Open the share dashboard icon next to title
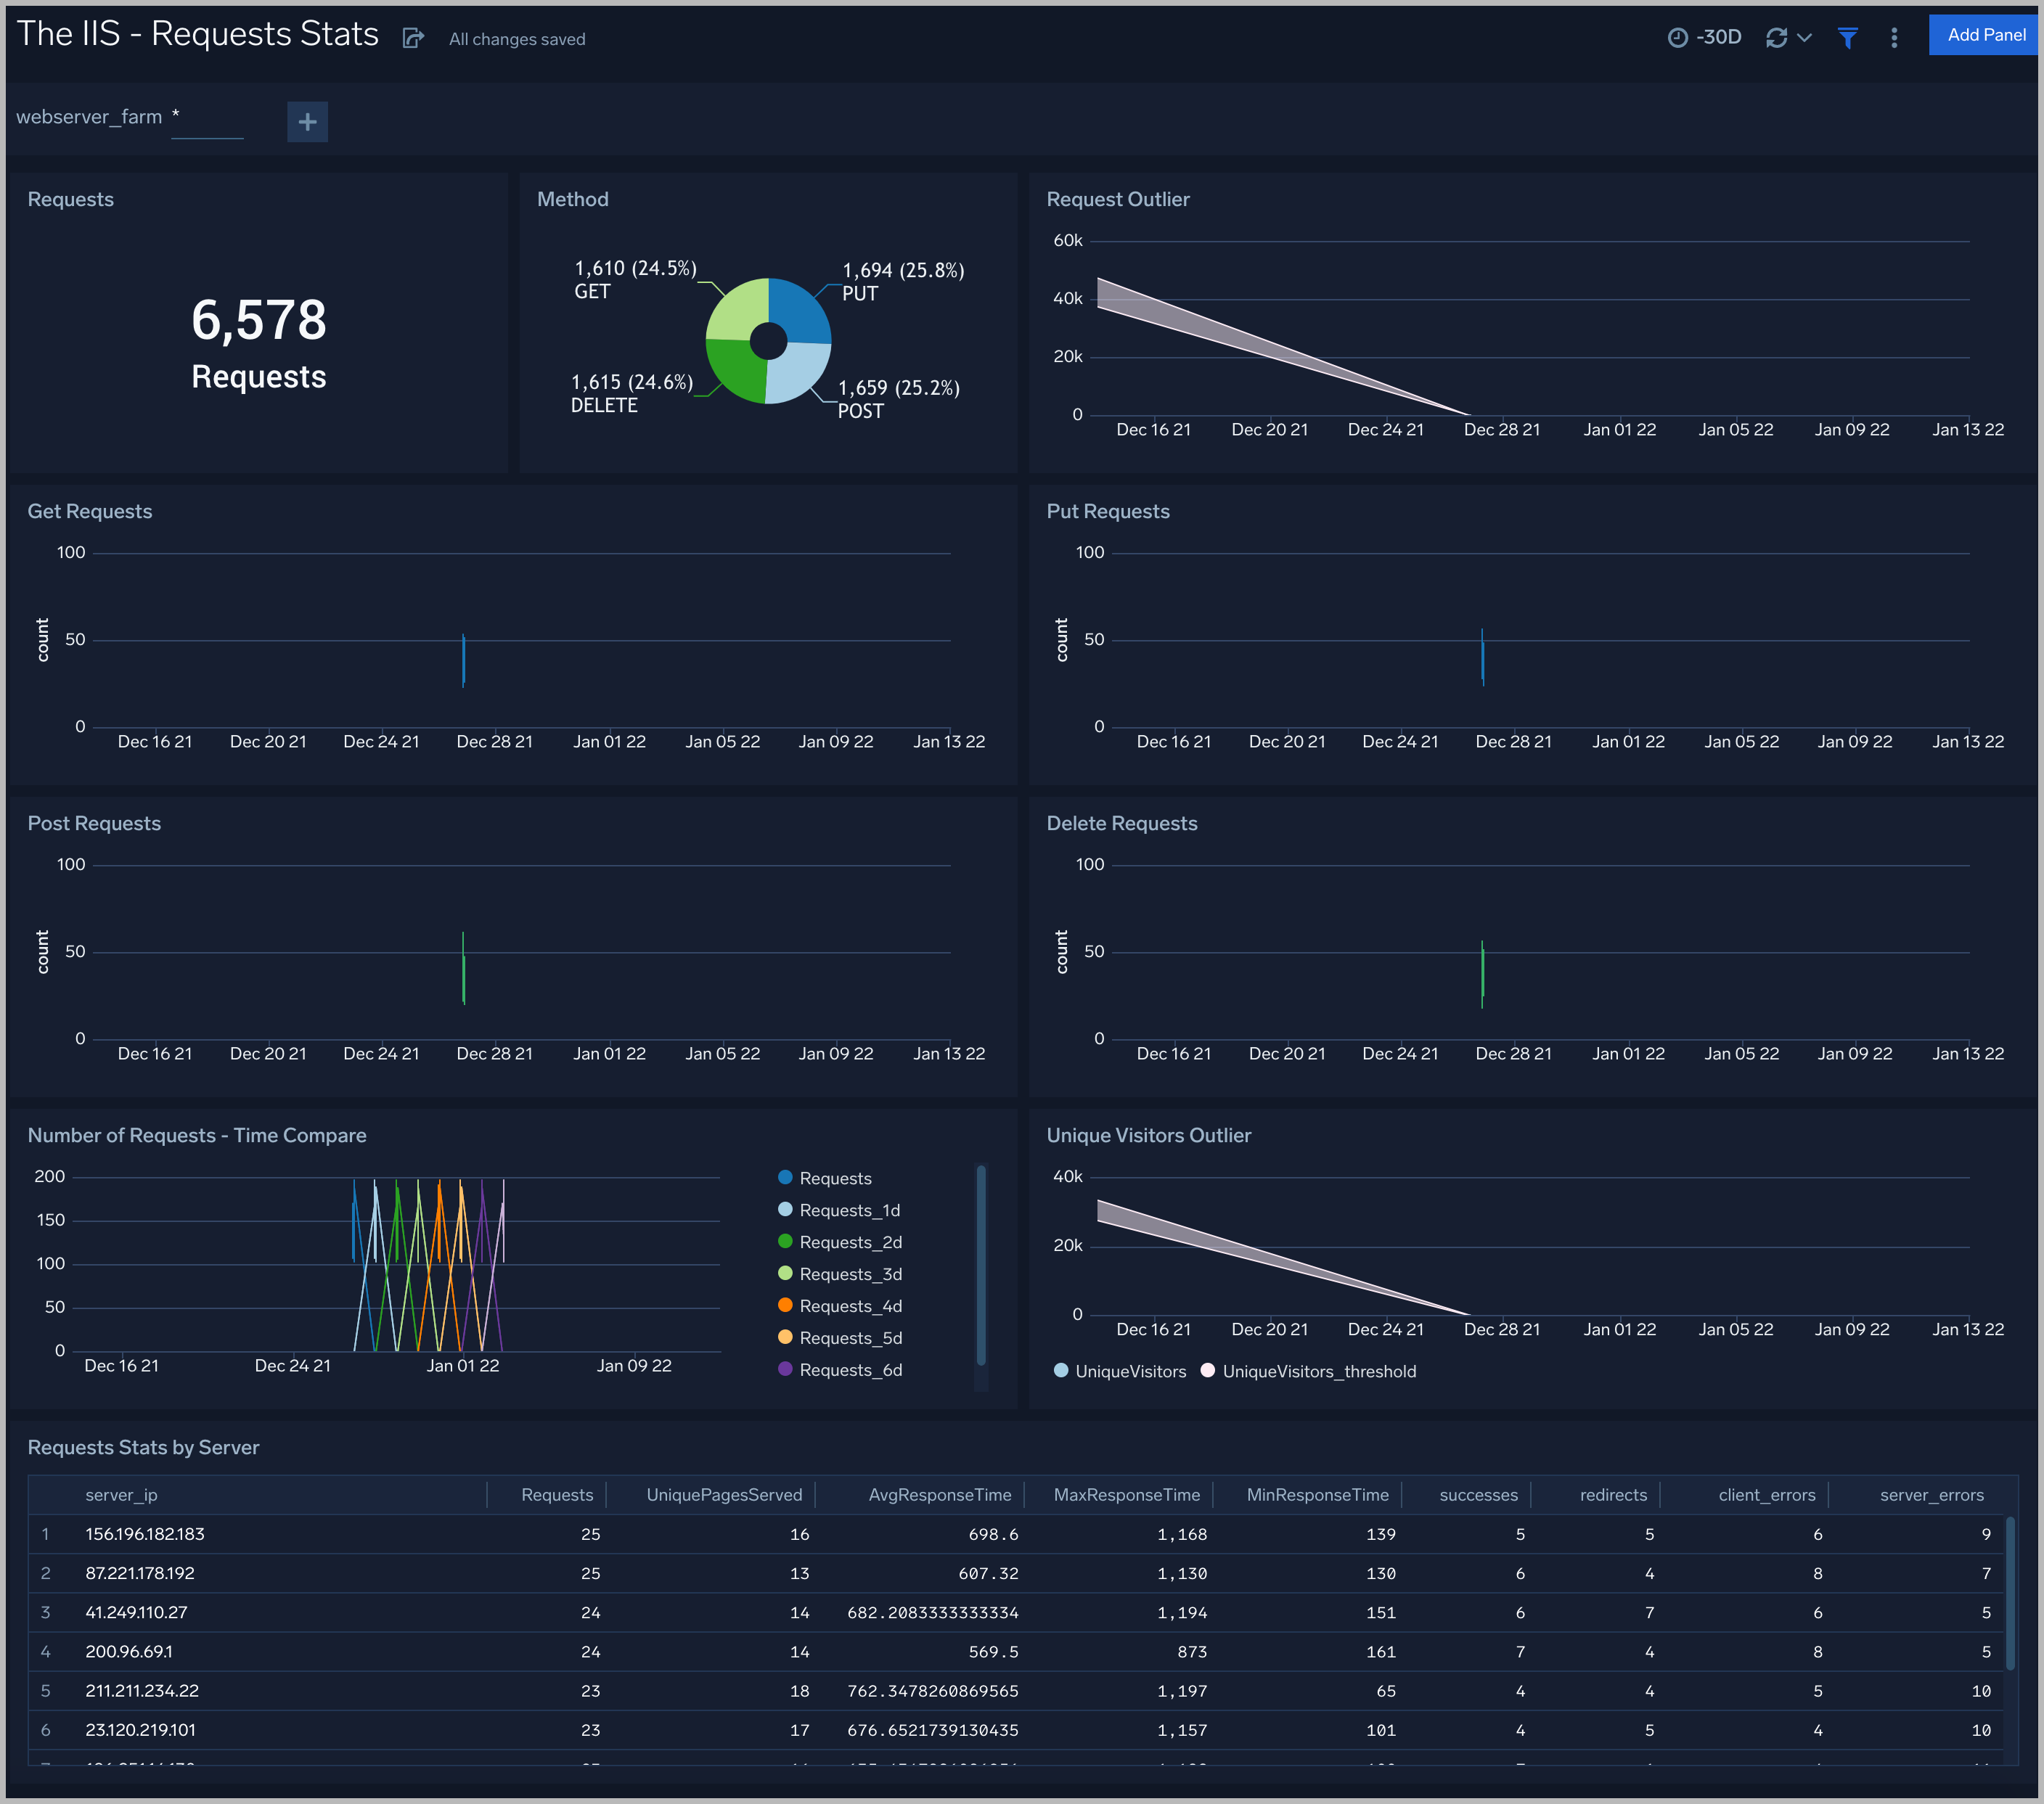Screen dimensions: 2044x1804 413,38
